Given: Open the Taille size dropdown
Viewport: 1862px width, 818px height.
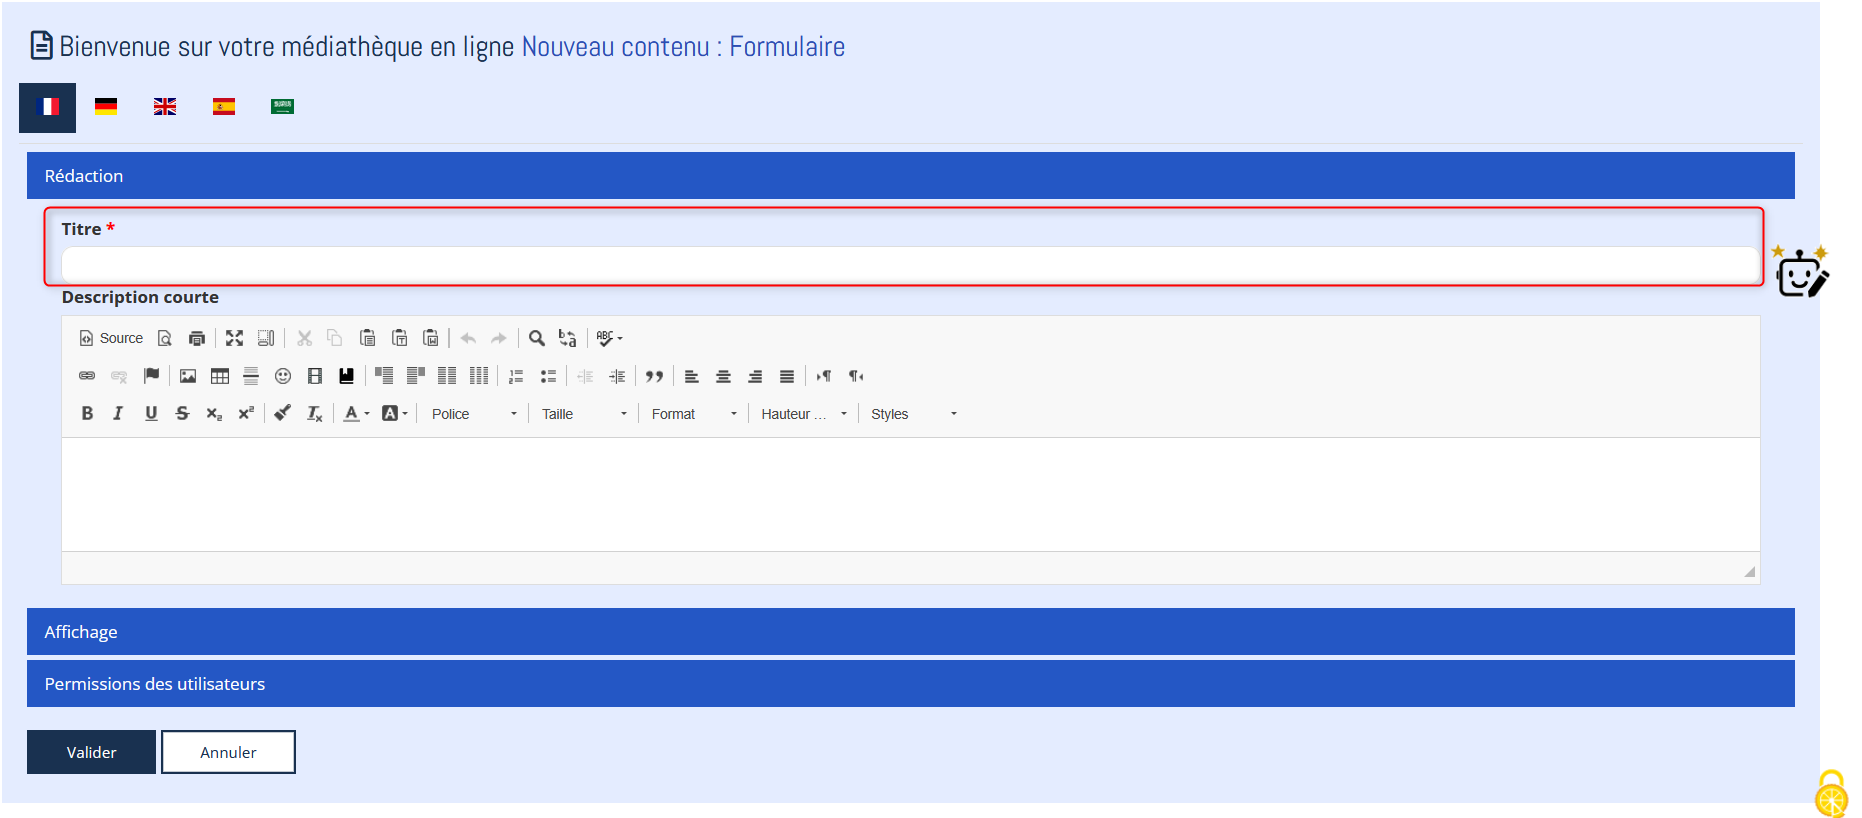Looking at the screenshot, I should [584, 414].
